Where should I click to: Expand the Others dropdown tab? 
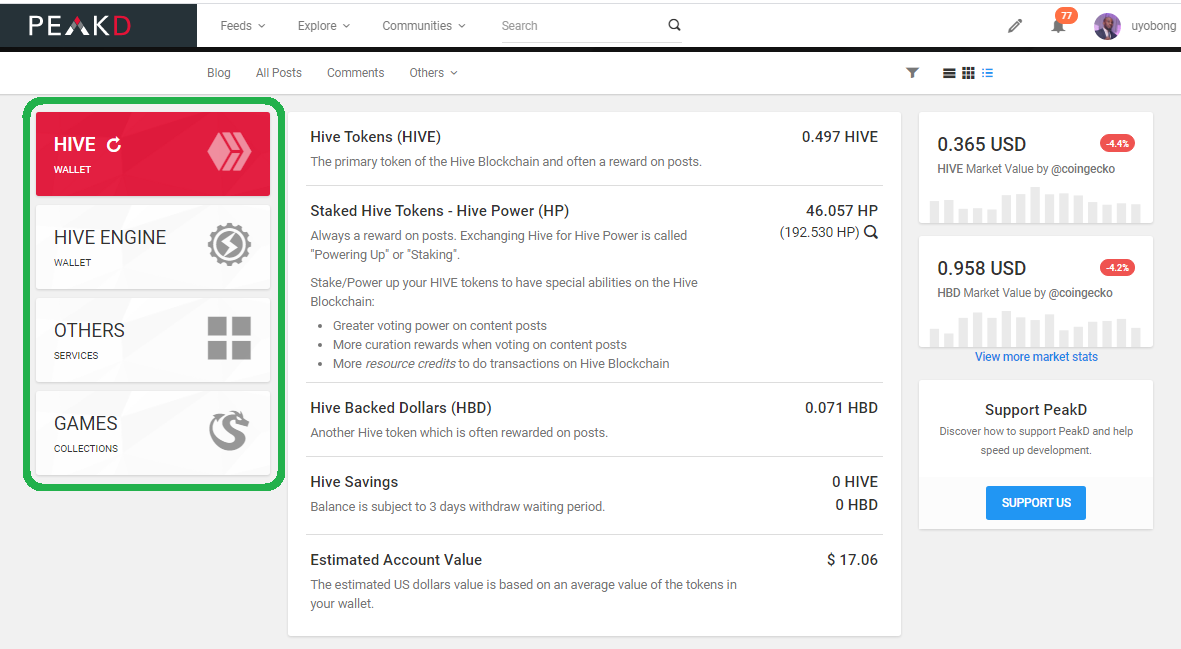coord(433,73)
